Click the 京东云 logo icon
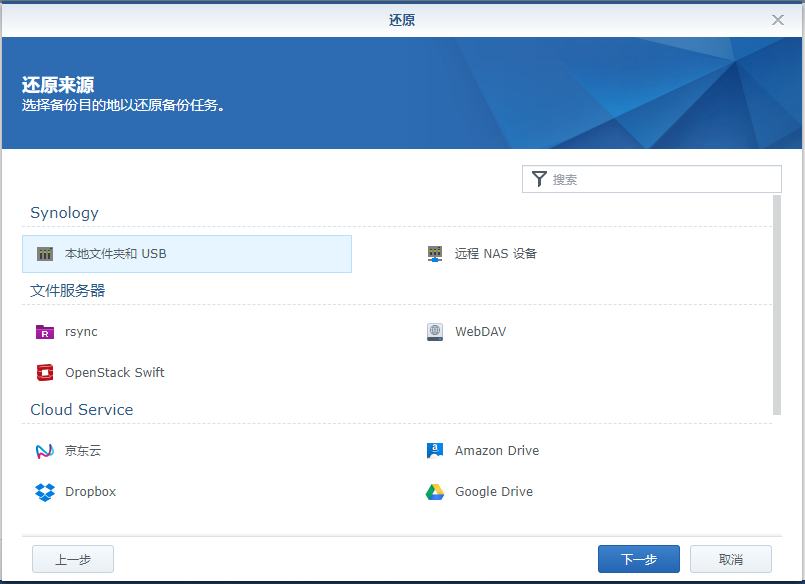 pos(45,451)
